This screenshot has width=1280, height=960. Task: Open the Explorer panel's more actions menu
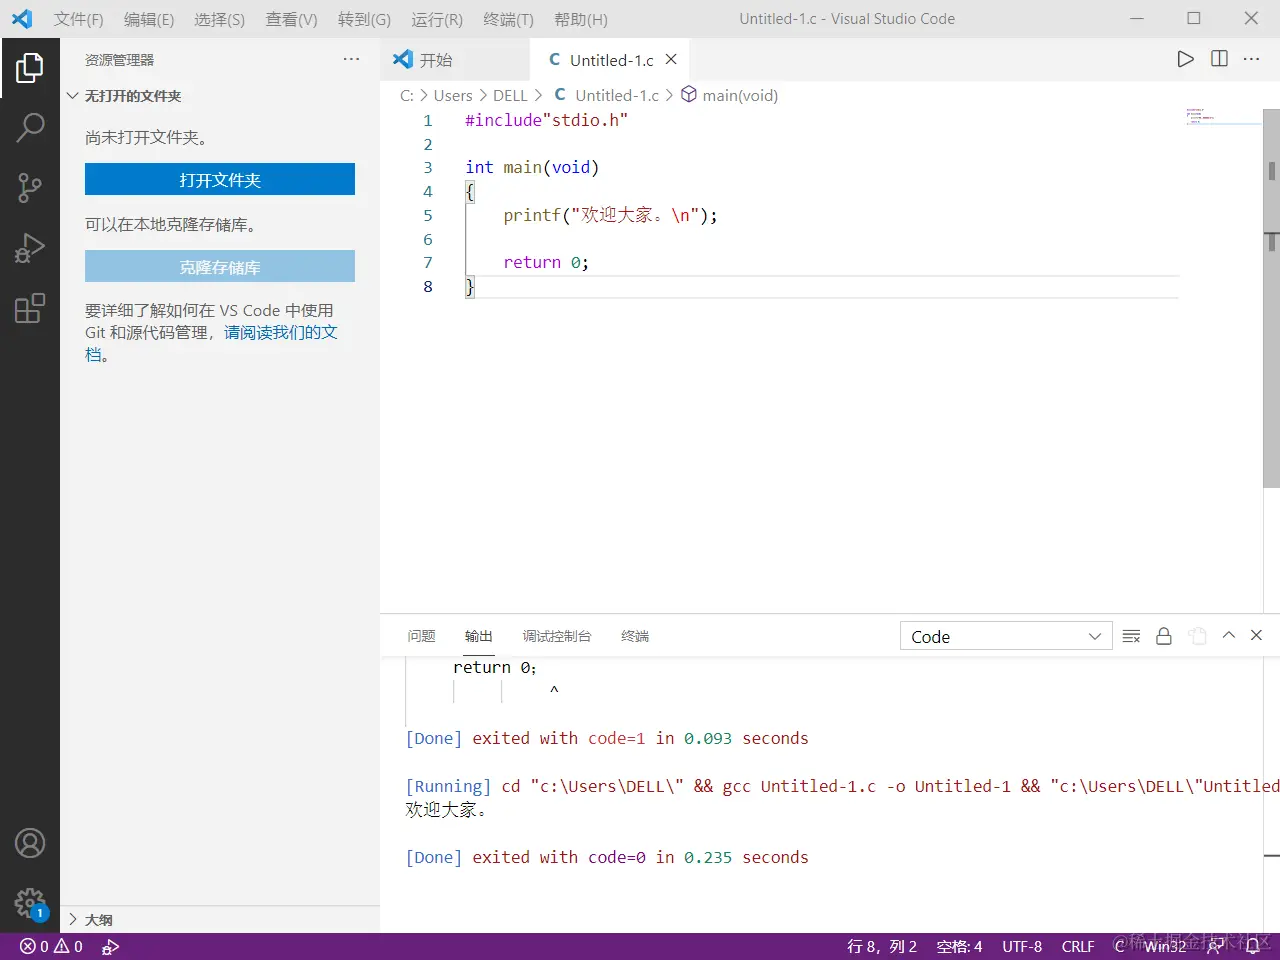(351, 59)
